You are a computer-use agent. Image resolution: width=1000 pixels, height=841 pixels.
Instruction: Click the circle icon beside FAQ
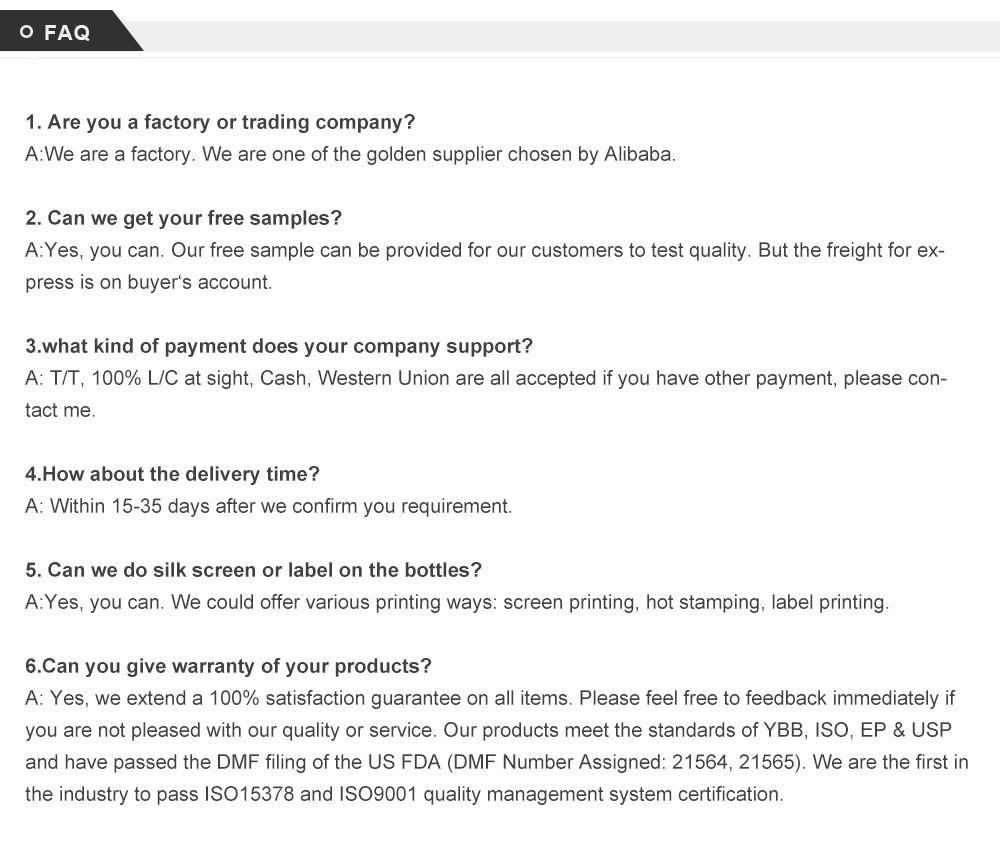click(27, 33)
